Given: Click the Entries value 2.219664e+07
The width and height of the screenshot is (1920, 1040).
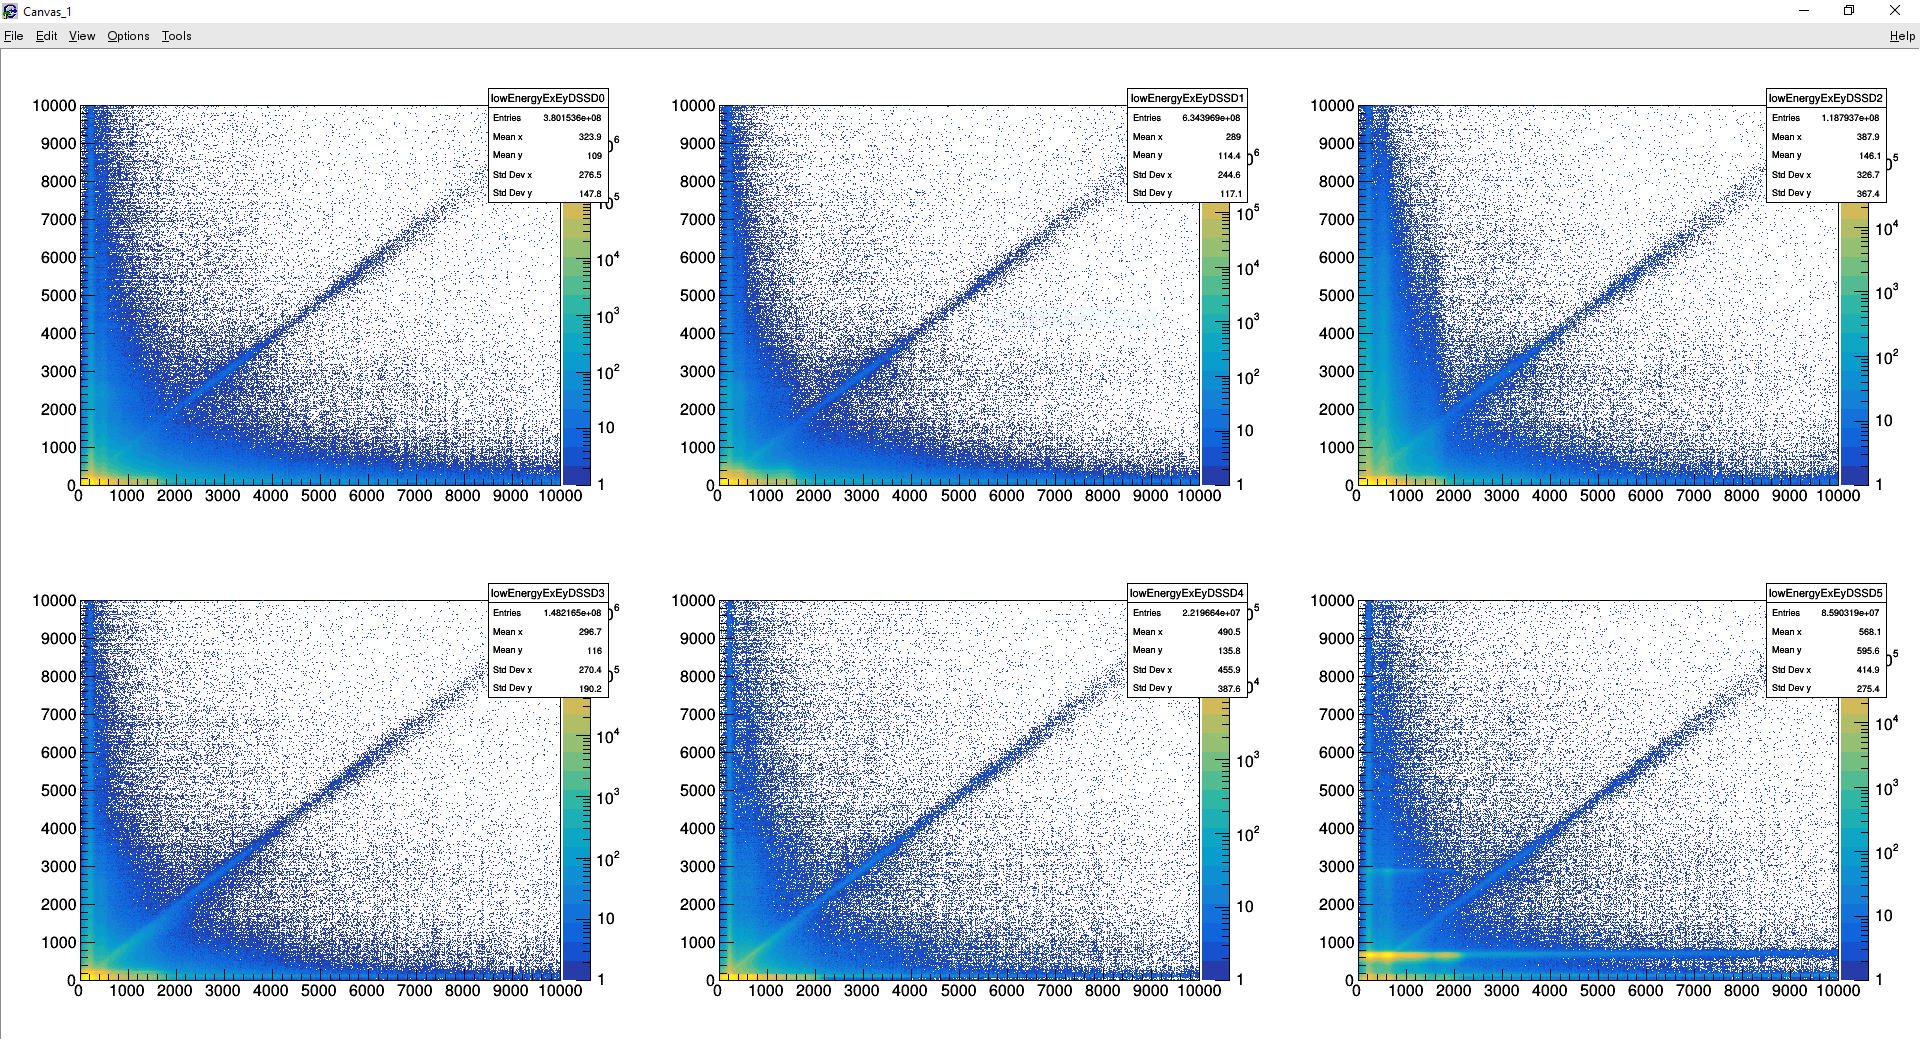Looking at the screenshot, I should 1211,613.
